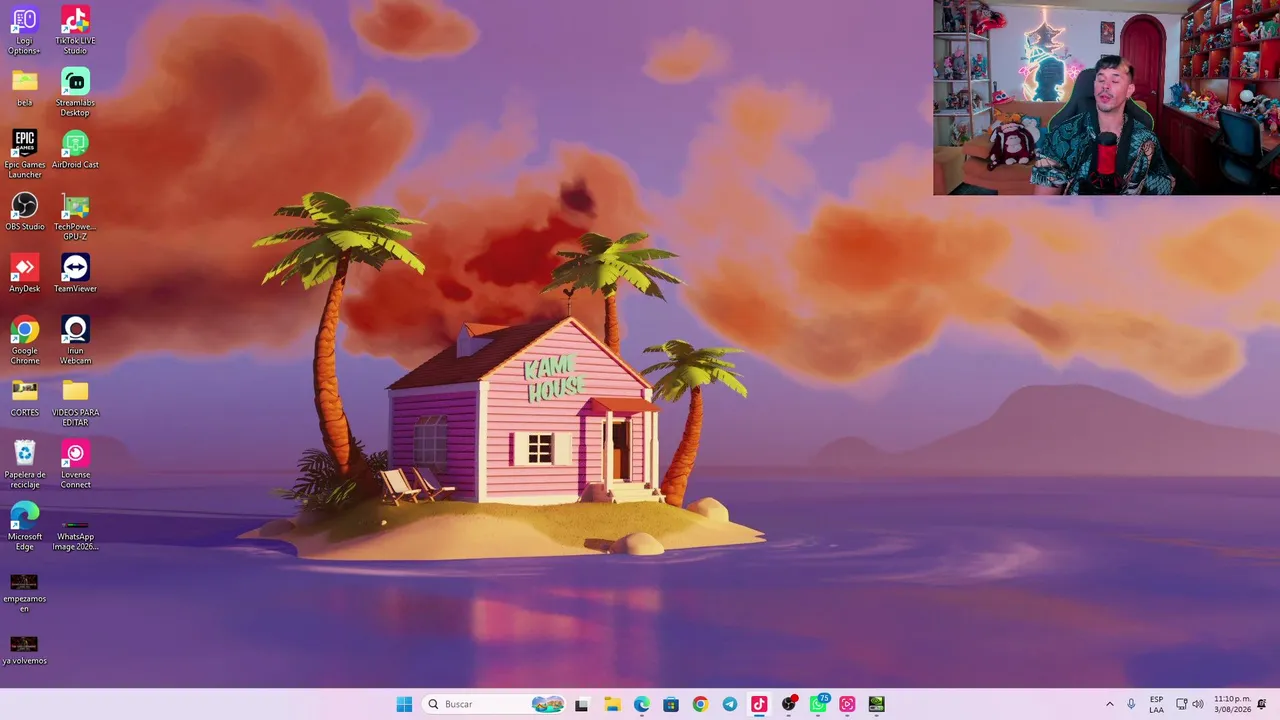Open the notifications bell icon
This screenshot has width=1280, height=720.
pyautogui.click(x=1262, y=704)
